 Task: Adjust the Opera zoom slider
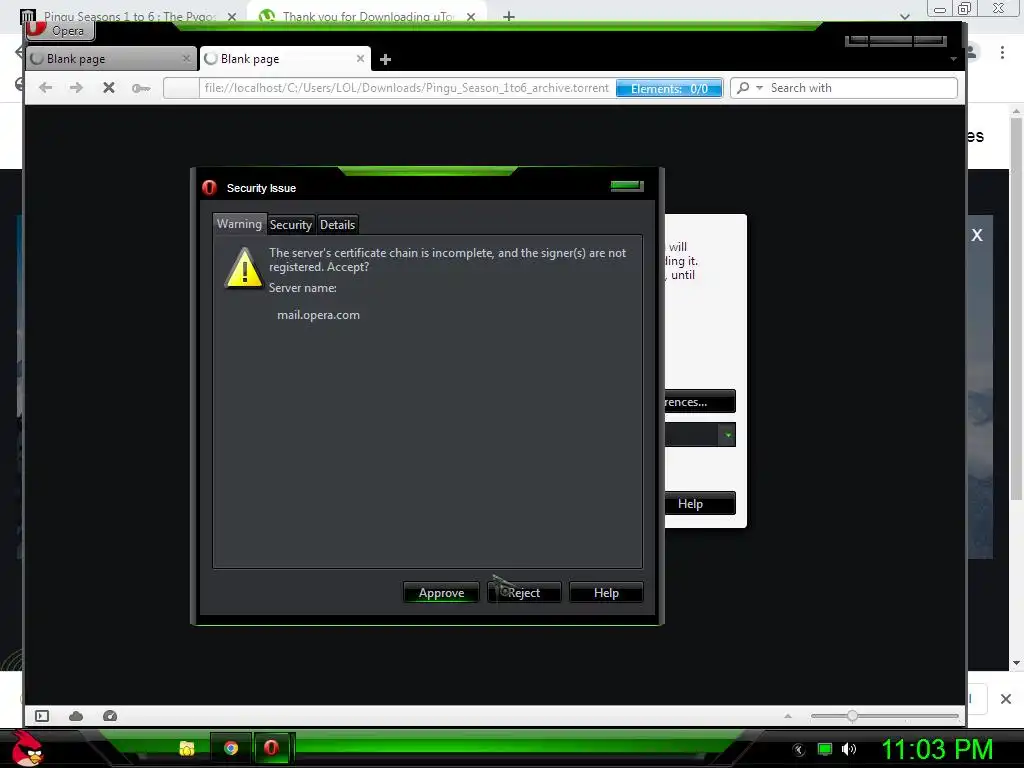852,716
